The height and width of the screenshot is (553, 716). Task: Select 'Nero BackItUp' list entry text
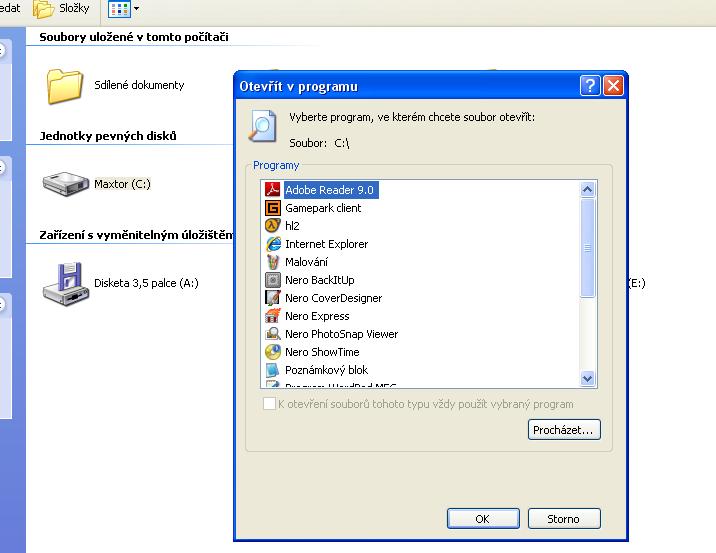320,280
